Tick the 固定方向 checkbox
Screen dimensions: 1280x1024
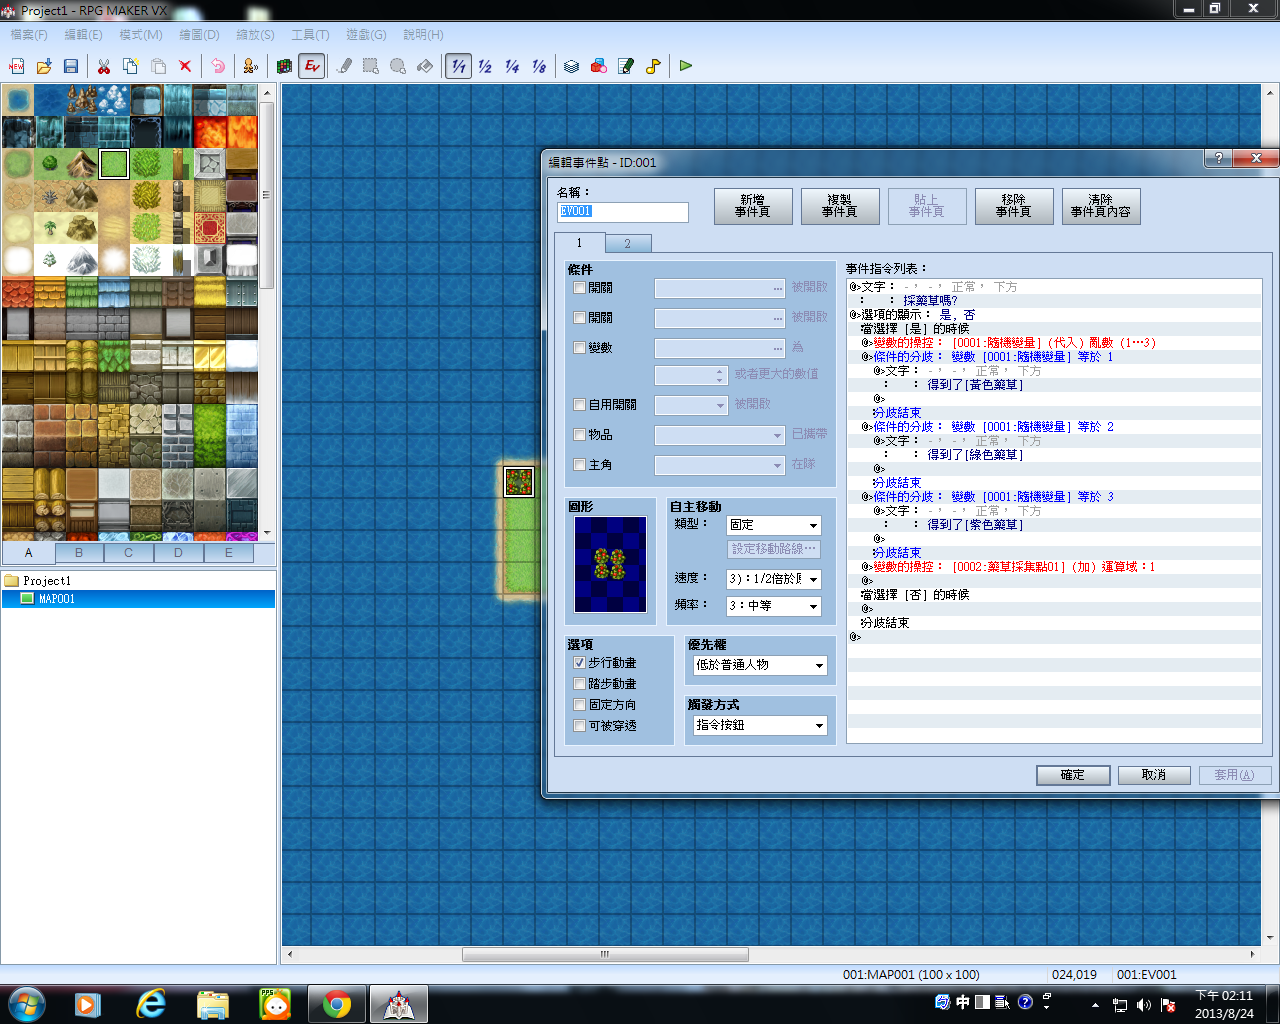click(x=579, y=705)
